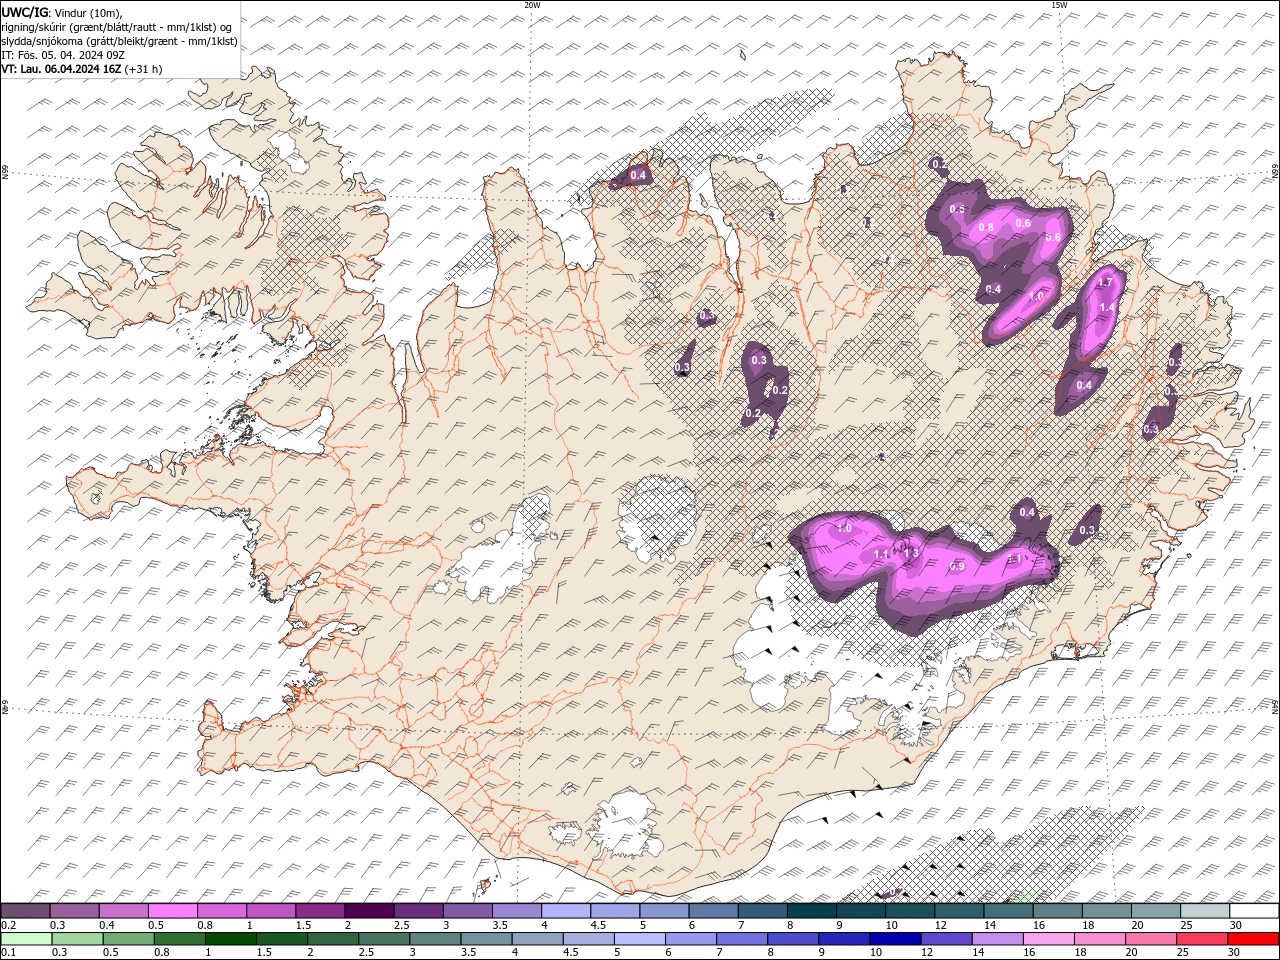Click the 'slydda/snjókoma' legend description line
Image resolution: width=1280 pixels, height=960 pixels.
(120, 40)
